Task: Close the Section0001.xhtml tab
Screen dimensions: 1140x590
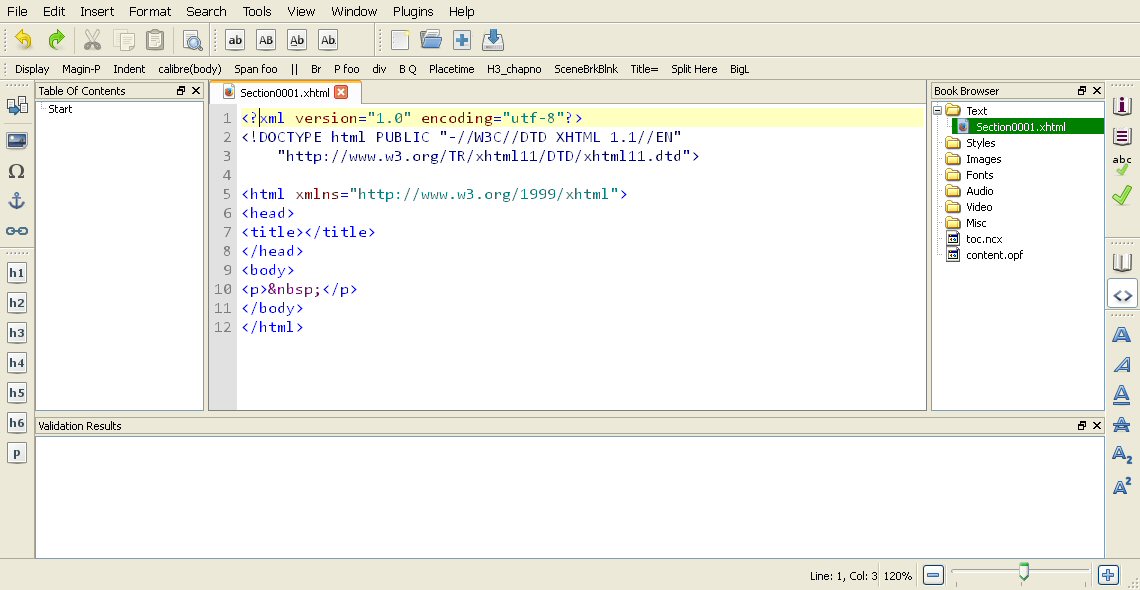Action: click(341, 92)
